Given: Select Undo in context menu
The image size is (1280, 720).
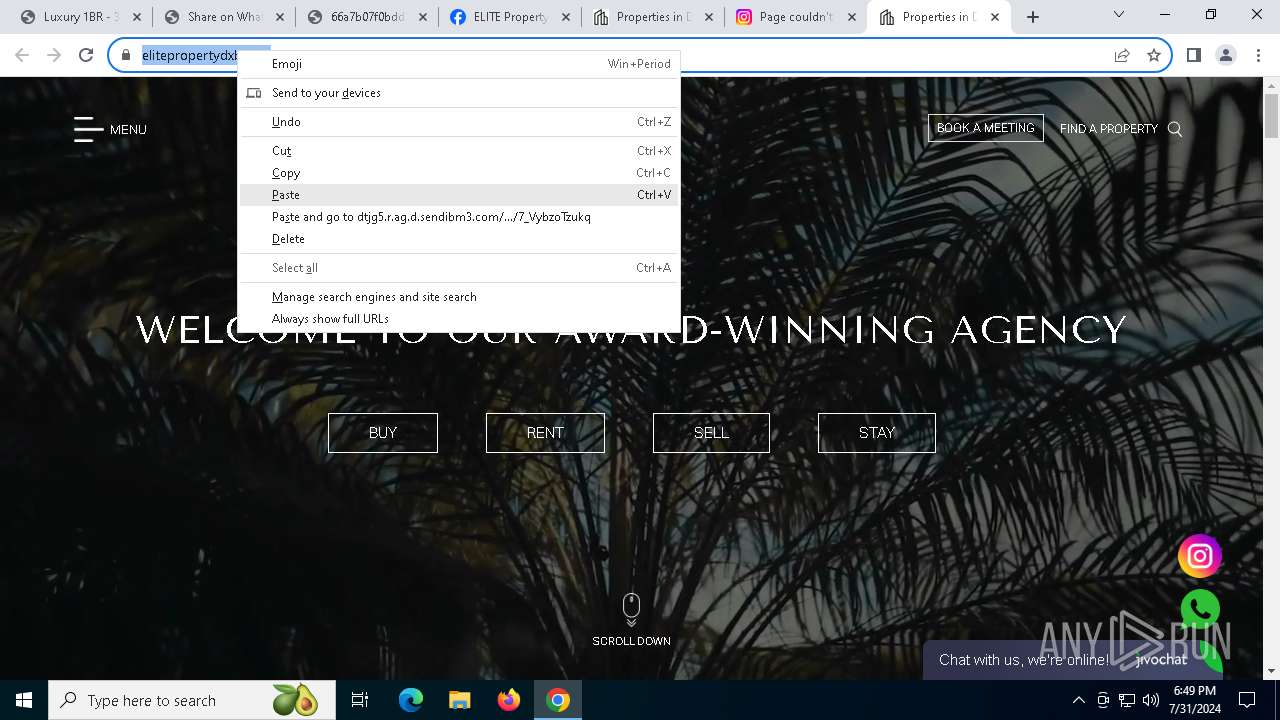Looking at the screenshot, I should (459, 122).
